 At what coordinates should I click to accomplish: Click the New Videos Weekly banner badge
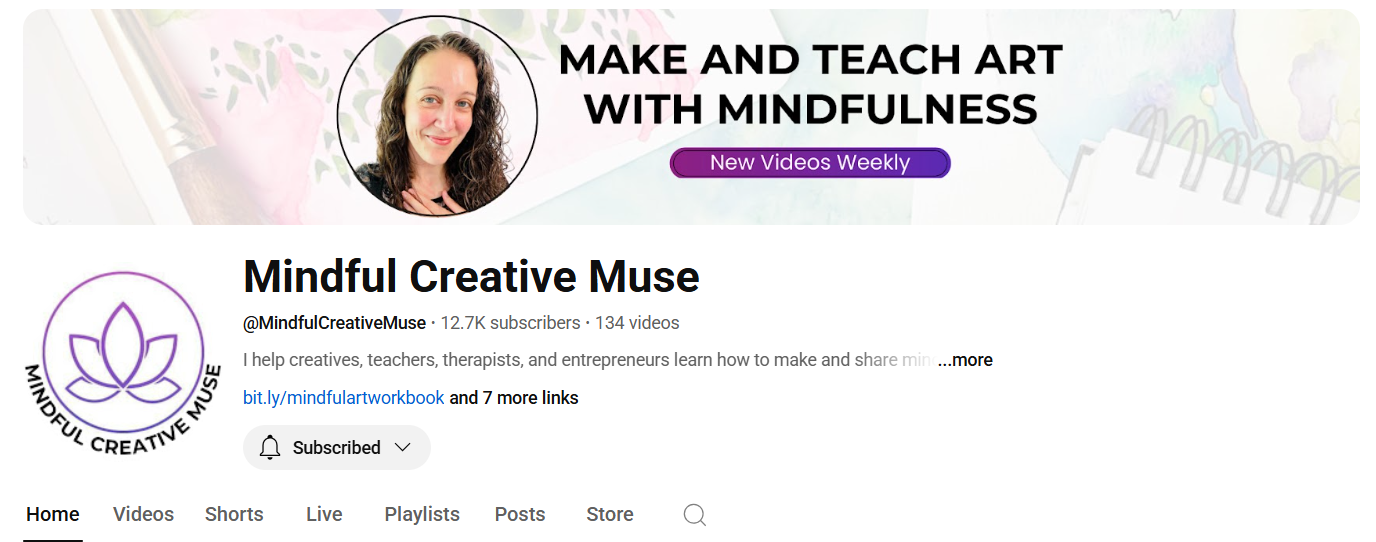point(810,163)
